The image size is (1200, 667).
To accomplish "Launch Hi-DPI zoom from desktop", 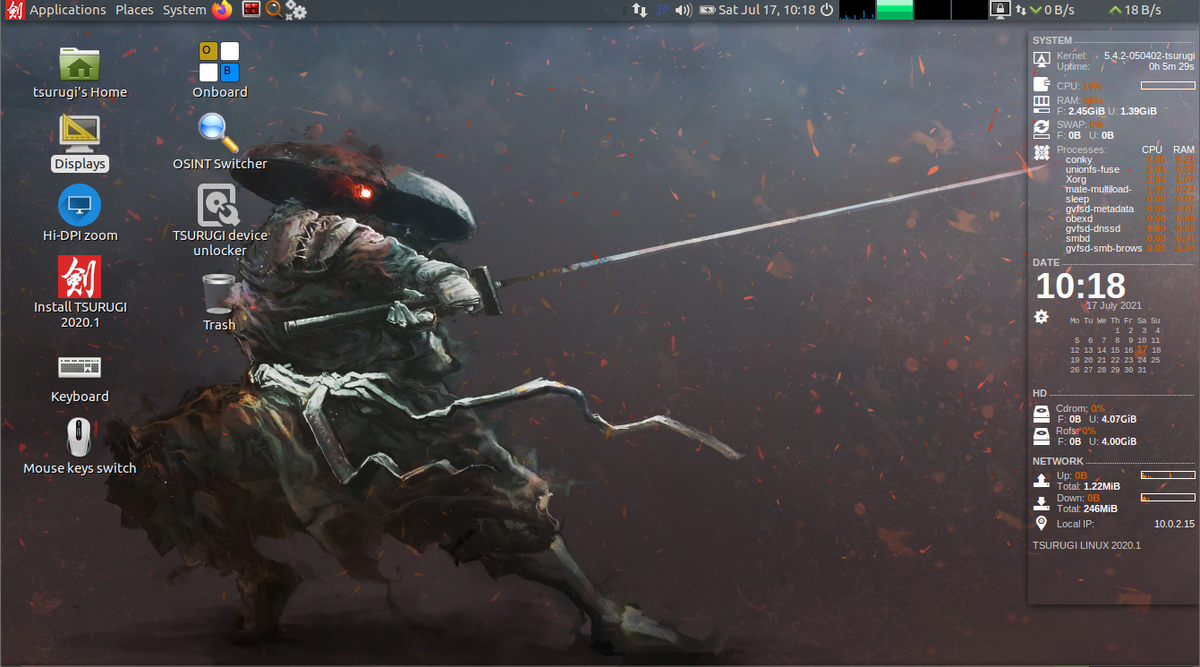I will tap(79, 214).
